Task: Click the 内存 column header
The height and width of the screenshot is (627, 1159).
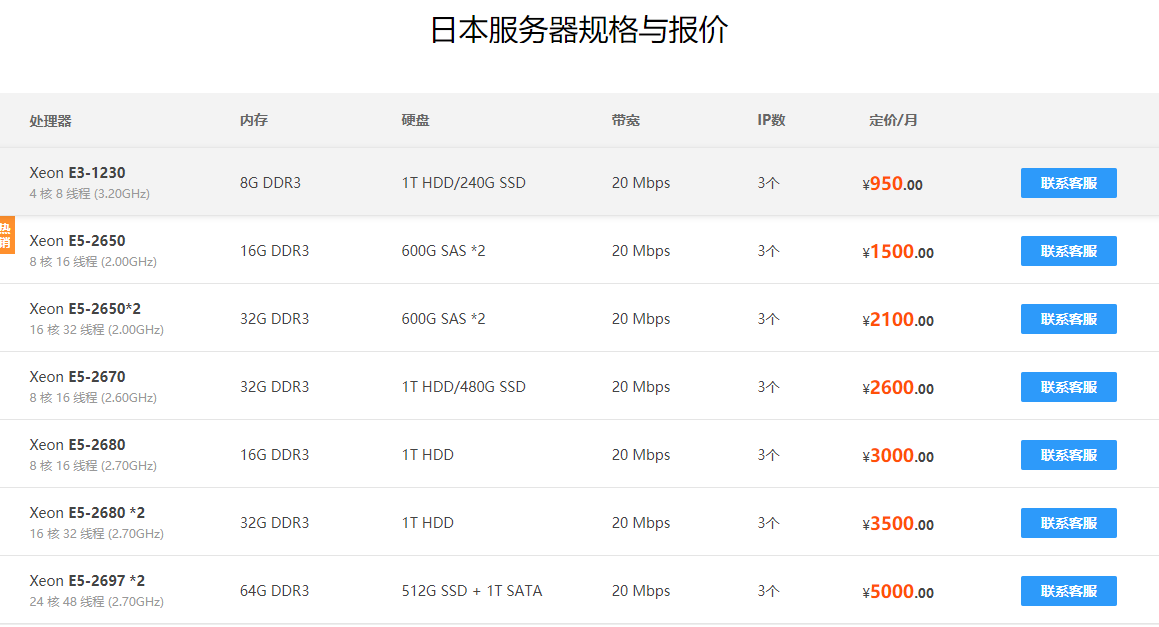Action: (x=254, y=120)
